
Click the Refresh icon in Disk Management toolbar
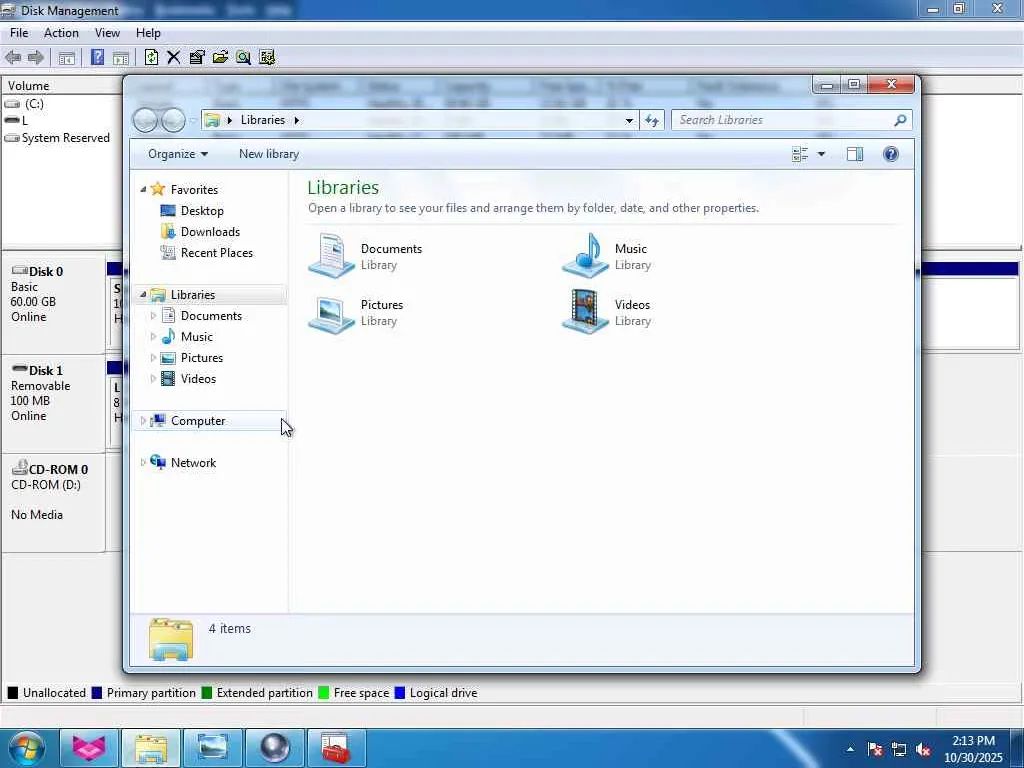click(152, 57)
